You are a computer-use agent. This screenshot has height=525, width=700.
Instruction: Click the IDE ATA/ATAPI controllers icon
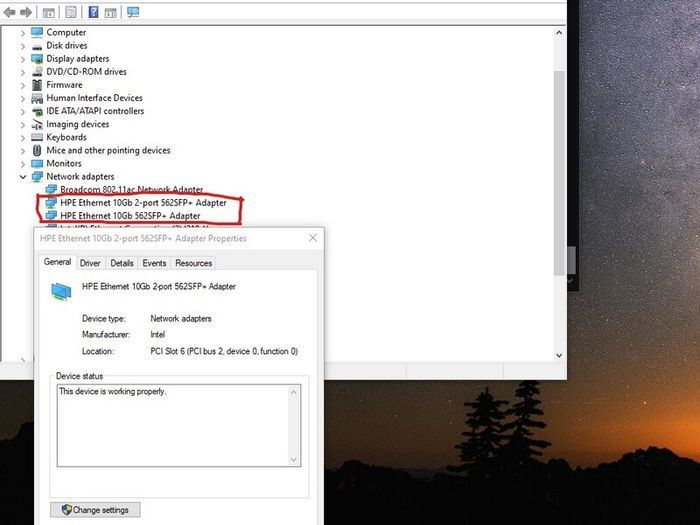[37, 111]
